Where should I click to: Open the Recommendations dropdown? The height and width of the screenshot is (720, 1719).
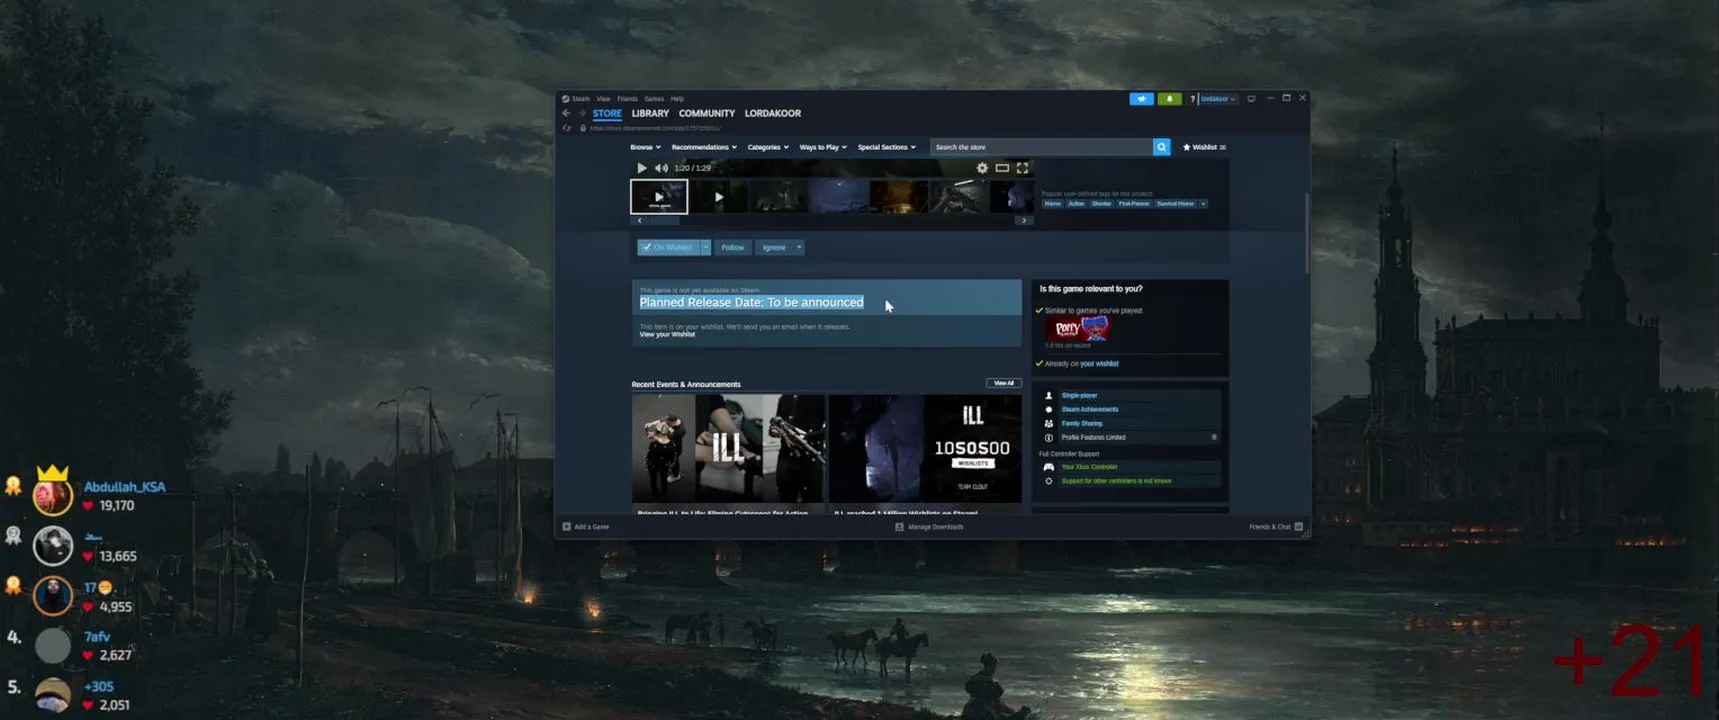(704, 147)
